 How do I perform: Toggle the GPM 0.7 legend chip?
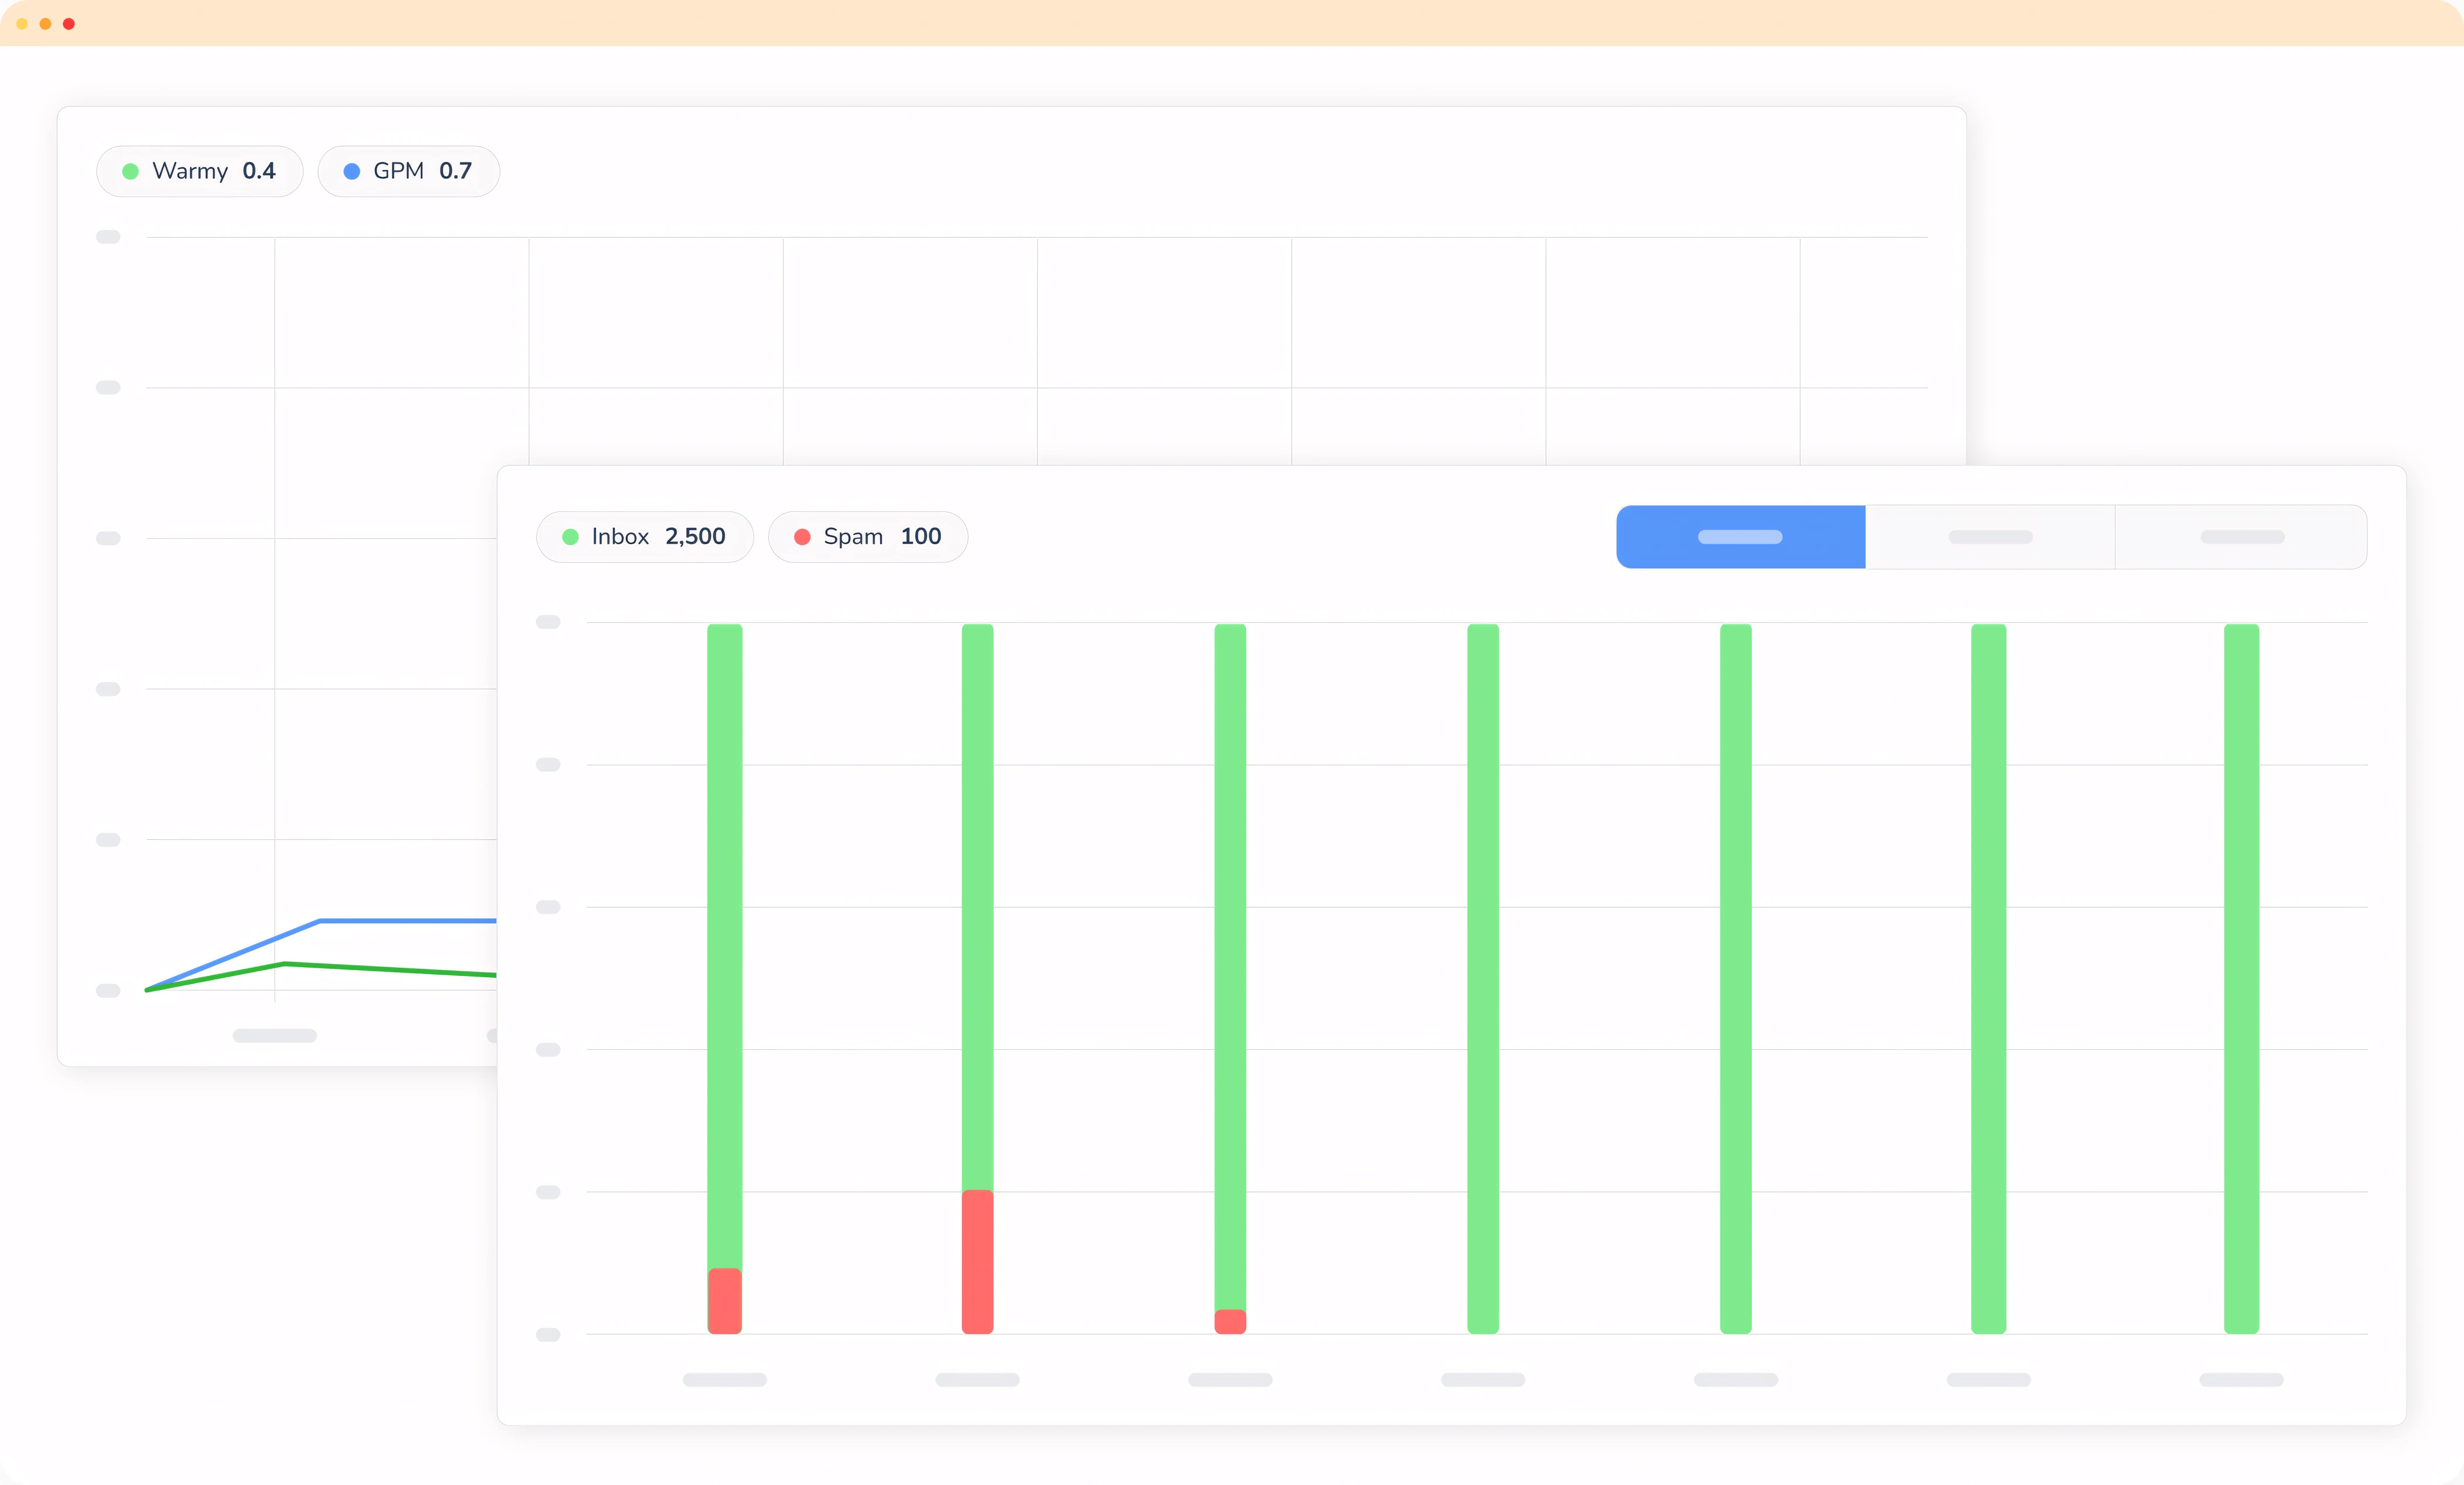click(x=408, y=171)
